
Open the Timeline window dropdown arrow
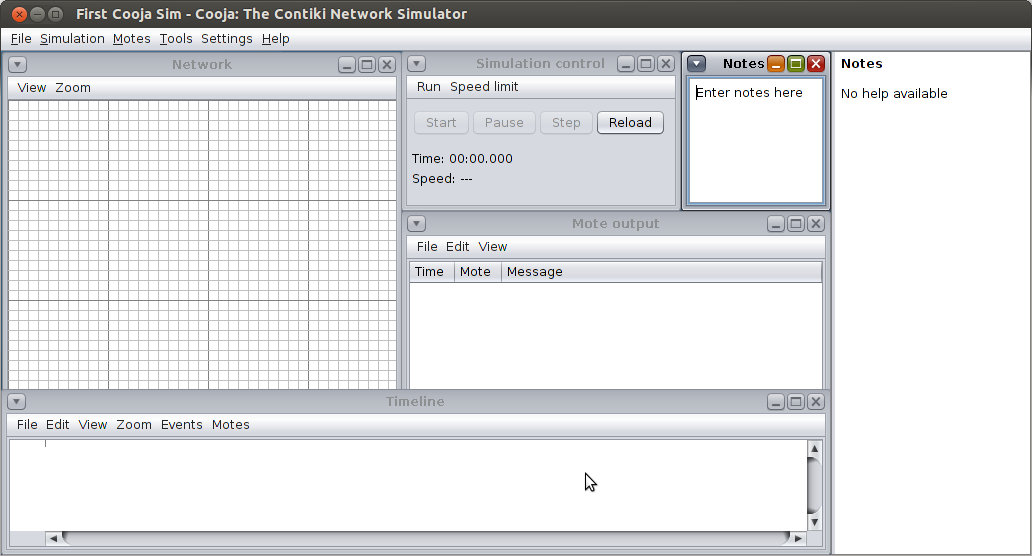click(x=16, y=401)
